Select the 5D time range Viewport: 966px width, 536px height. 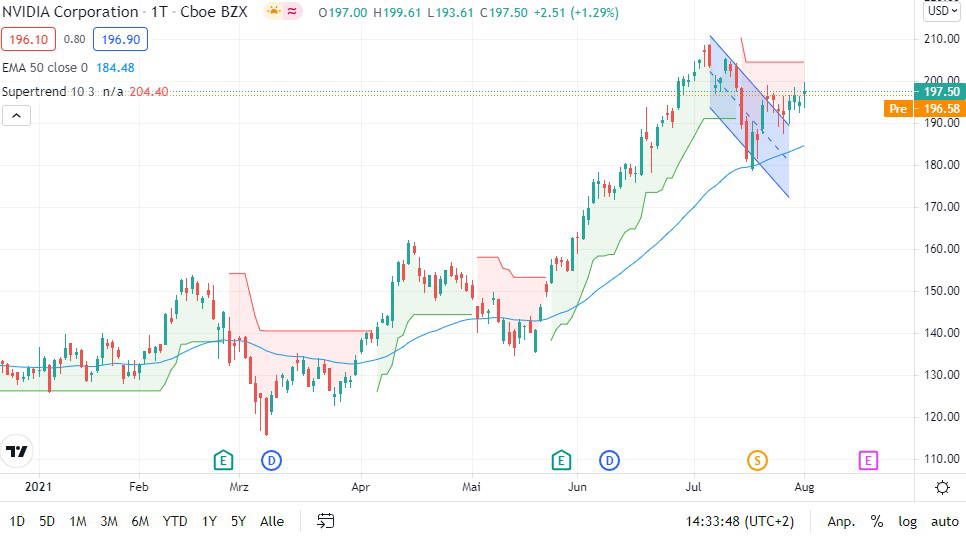pyautogui.click(x=47, y=521)
